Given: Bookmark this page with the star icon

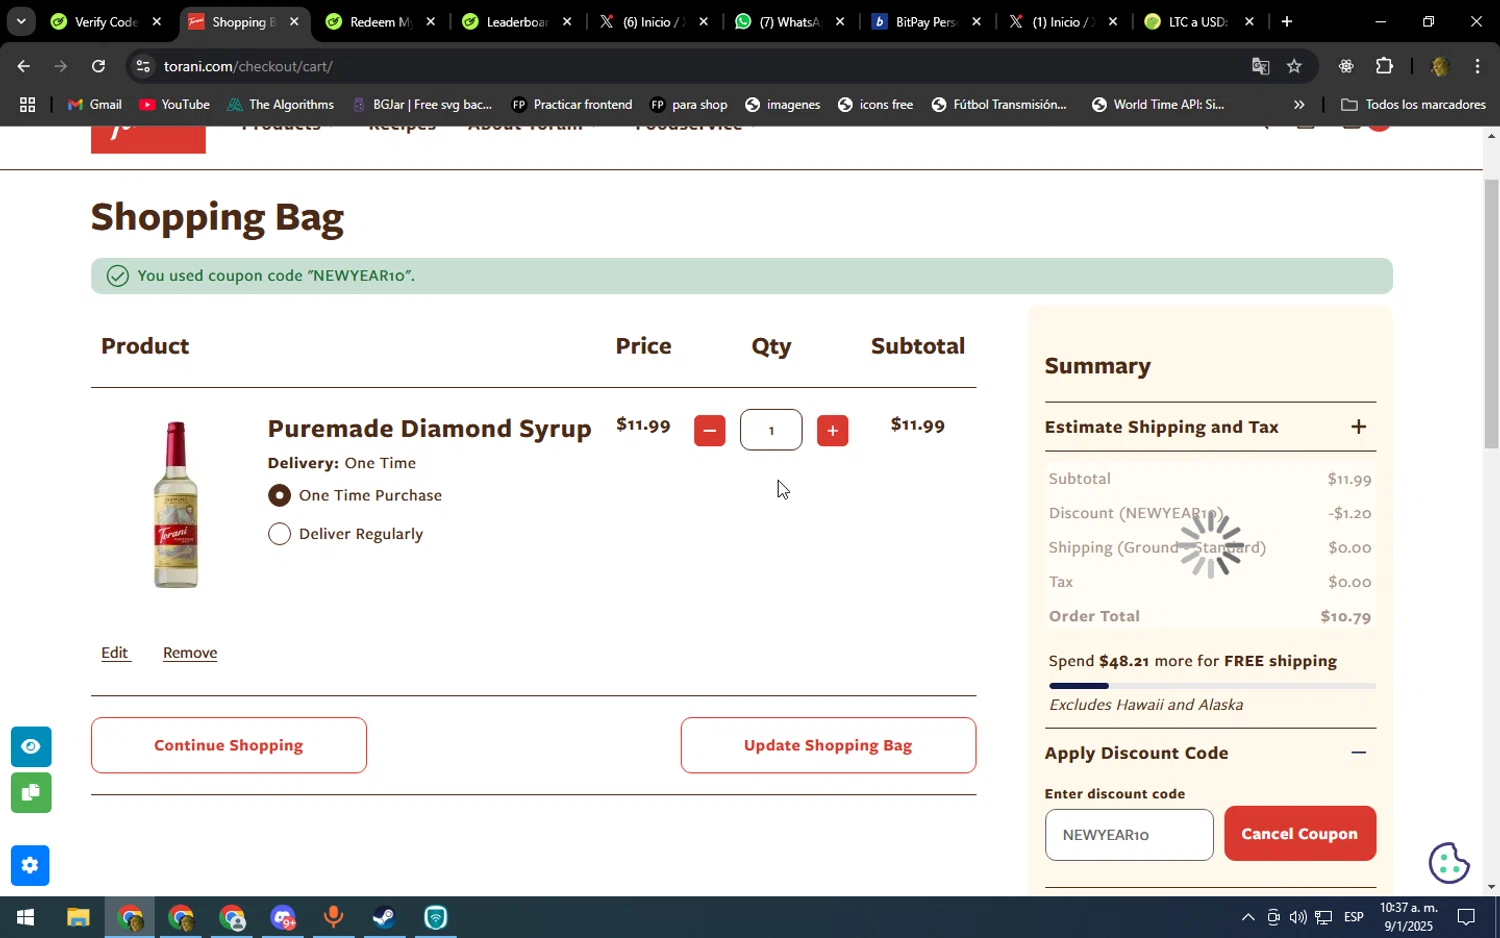Looking at the screenshot, I should [x=1294, y=66].
